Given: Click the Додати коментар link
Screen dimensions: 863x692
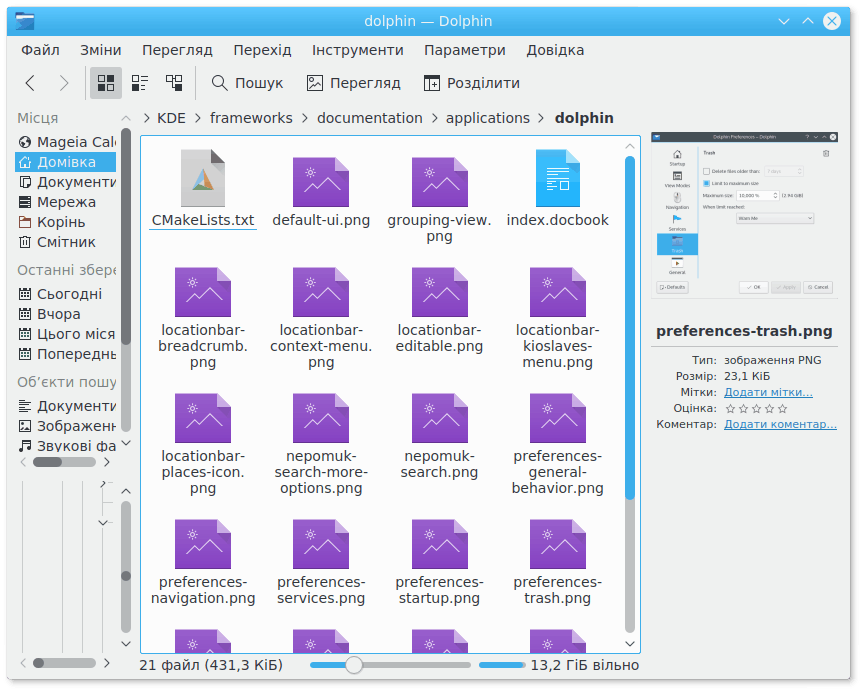Looking at the screenshot, I should click(x=780, y=424).
